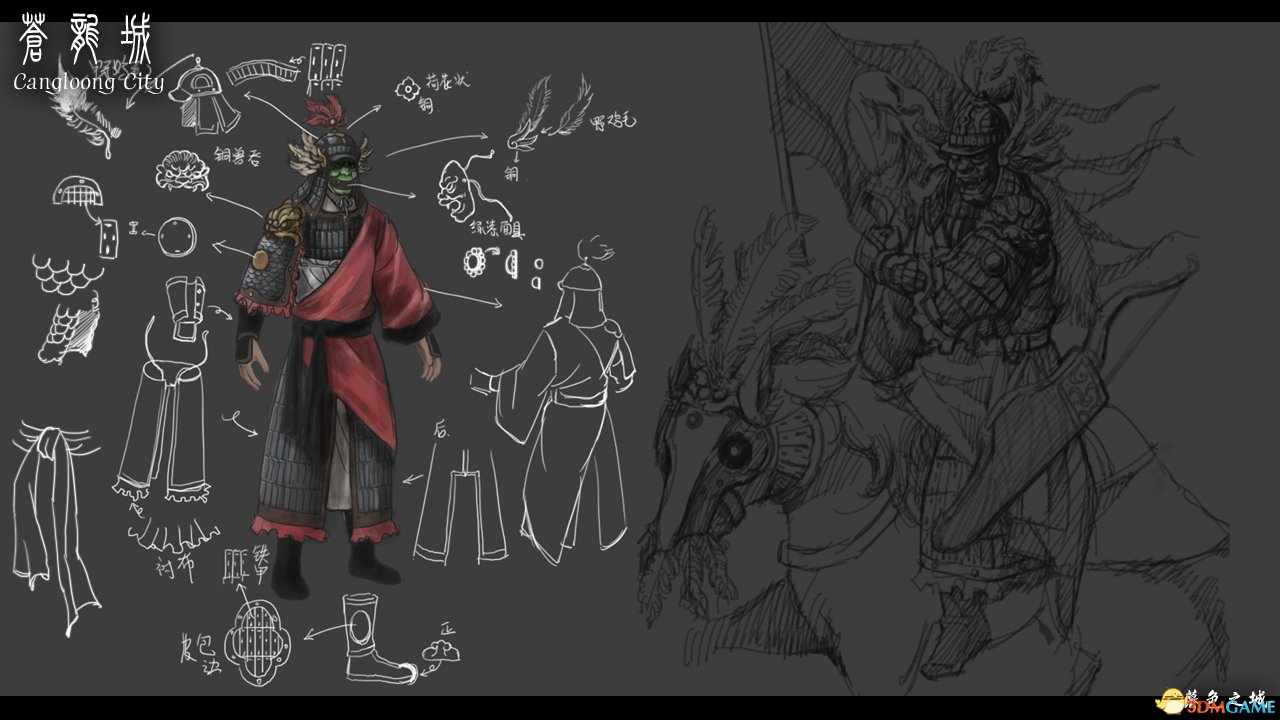Click the red feather plume on helmet
This screenshot has height=720, width=1280.
coord(327,114)
